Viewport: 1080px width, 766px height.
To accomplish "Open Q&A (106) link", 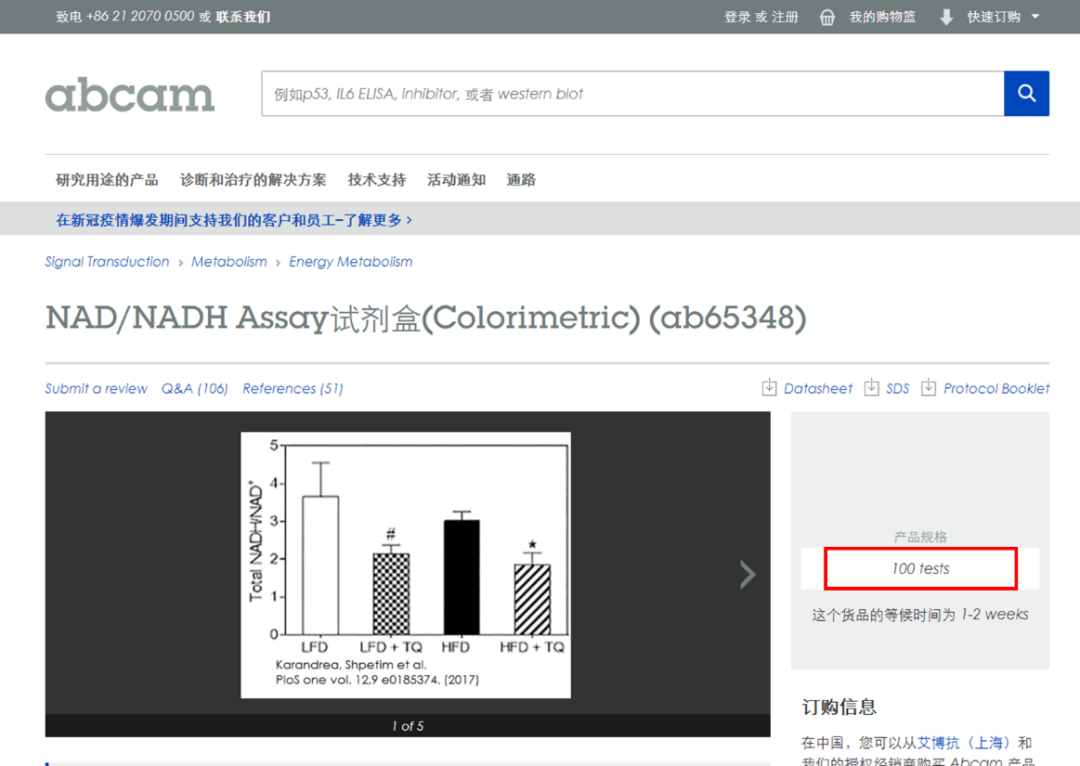I will pos(194,389).
